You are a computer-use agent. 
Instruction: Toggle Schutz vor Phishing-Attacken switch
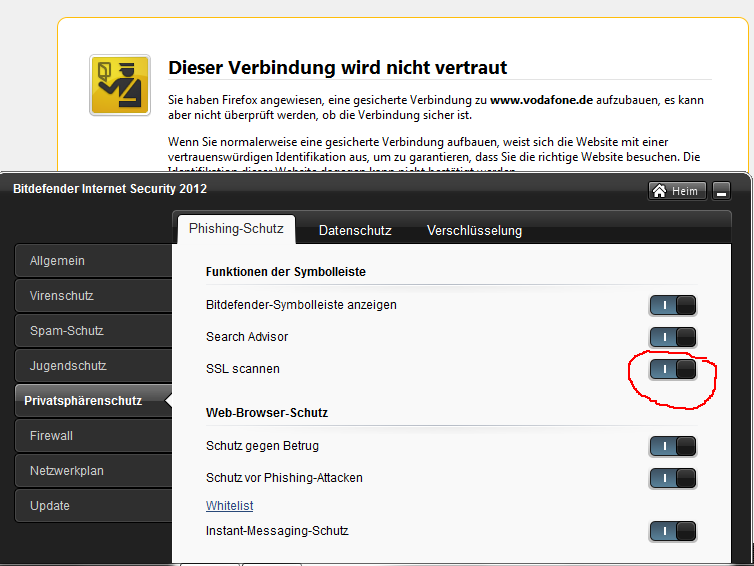pos(673,478)
